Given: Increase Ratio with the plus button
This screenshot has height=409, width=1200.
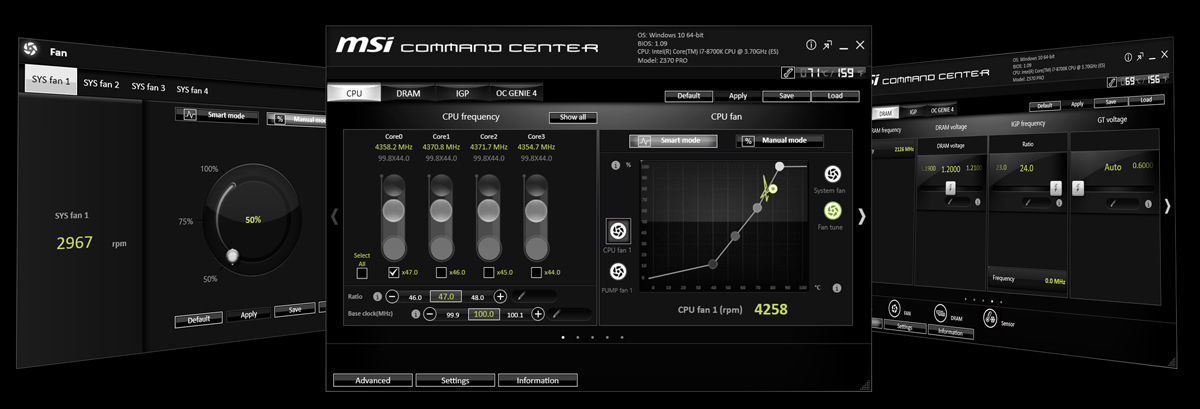Looking at the screenshot, I should click(500, 297).
